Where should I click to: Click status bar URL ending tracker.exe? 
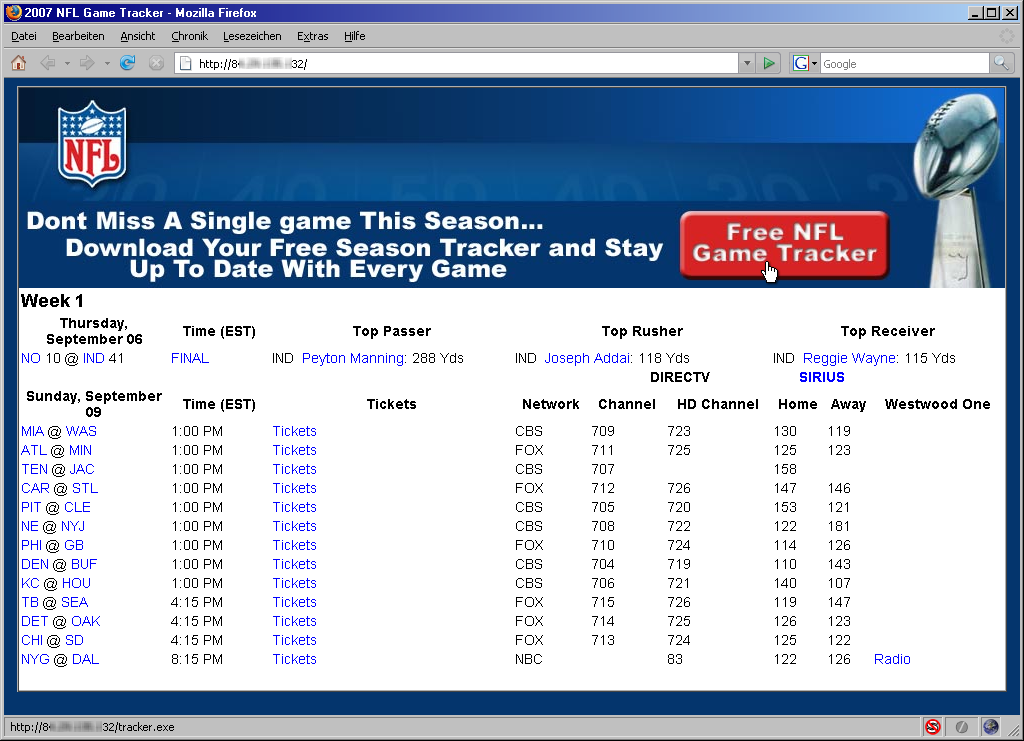tap(92, 726)
